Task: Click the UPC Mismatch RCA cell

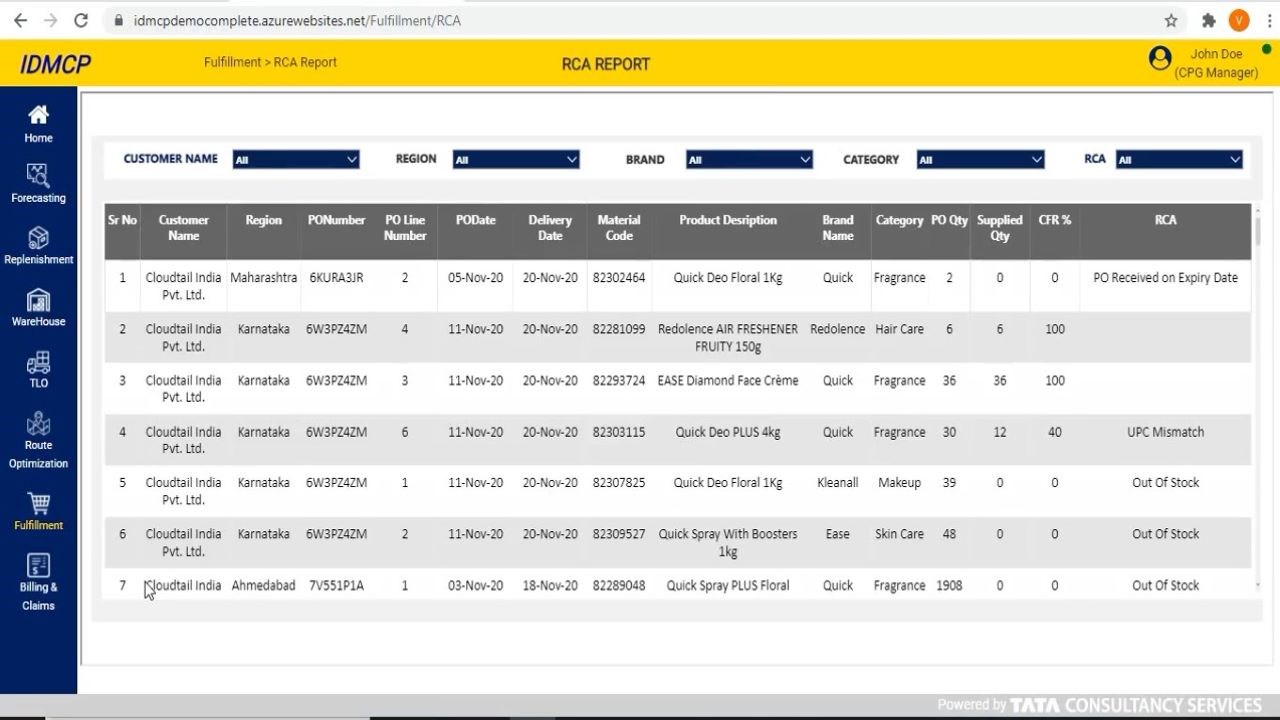Action: point(1166,432)
